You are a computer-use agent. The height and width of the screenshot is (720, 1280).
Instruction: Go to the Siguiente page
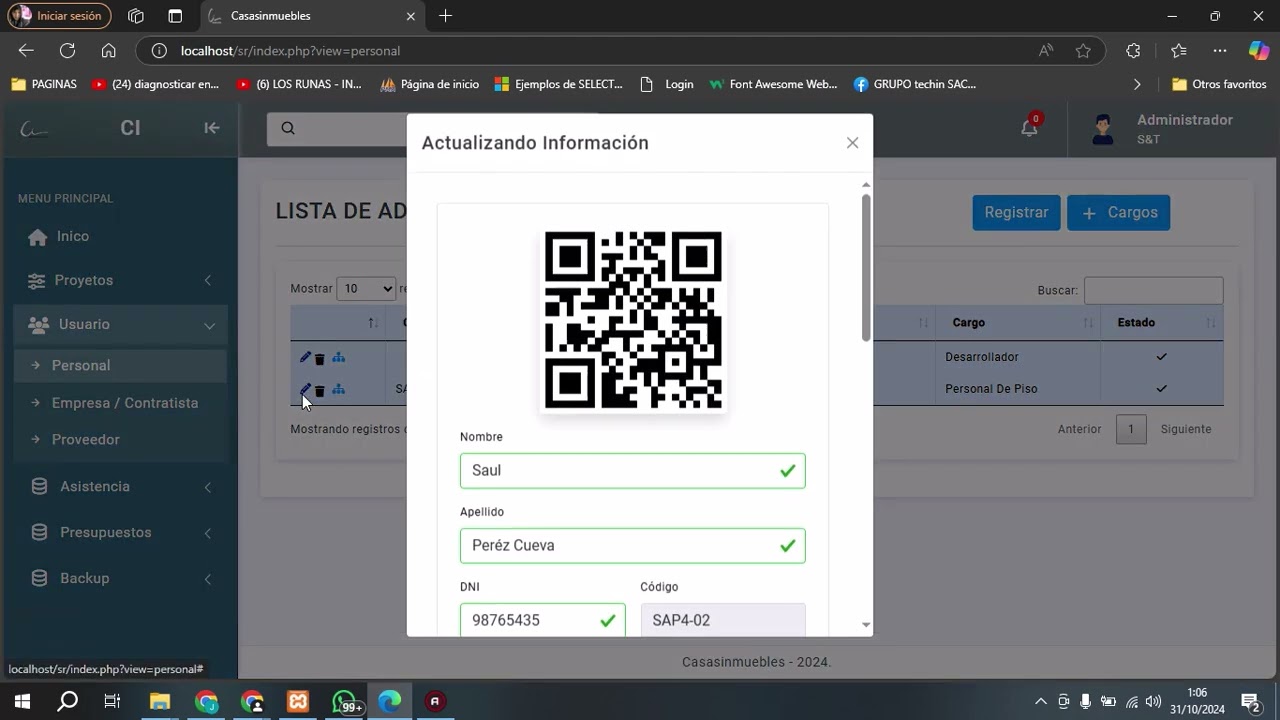tap(1186, 429)
